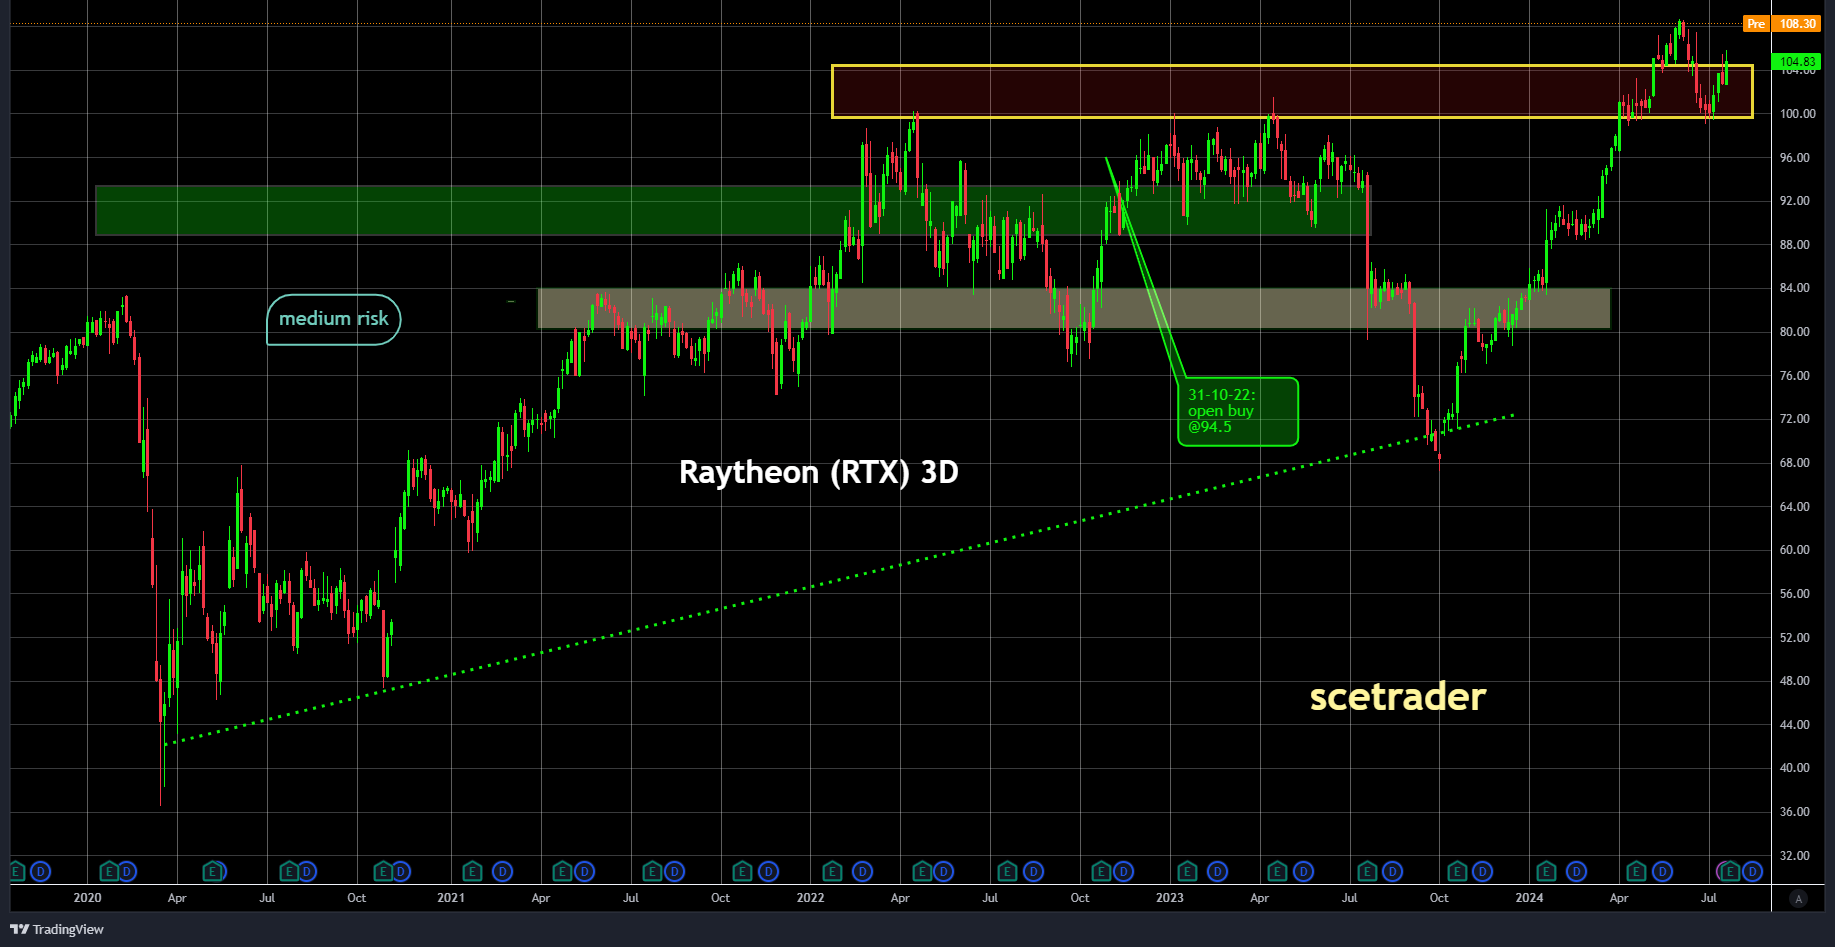Image resolution: width=1835 pixels, height=947 pixels.
Task: Open the November 2023 dividend marker
Action: tap(1483, 872)
